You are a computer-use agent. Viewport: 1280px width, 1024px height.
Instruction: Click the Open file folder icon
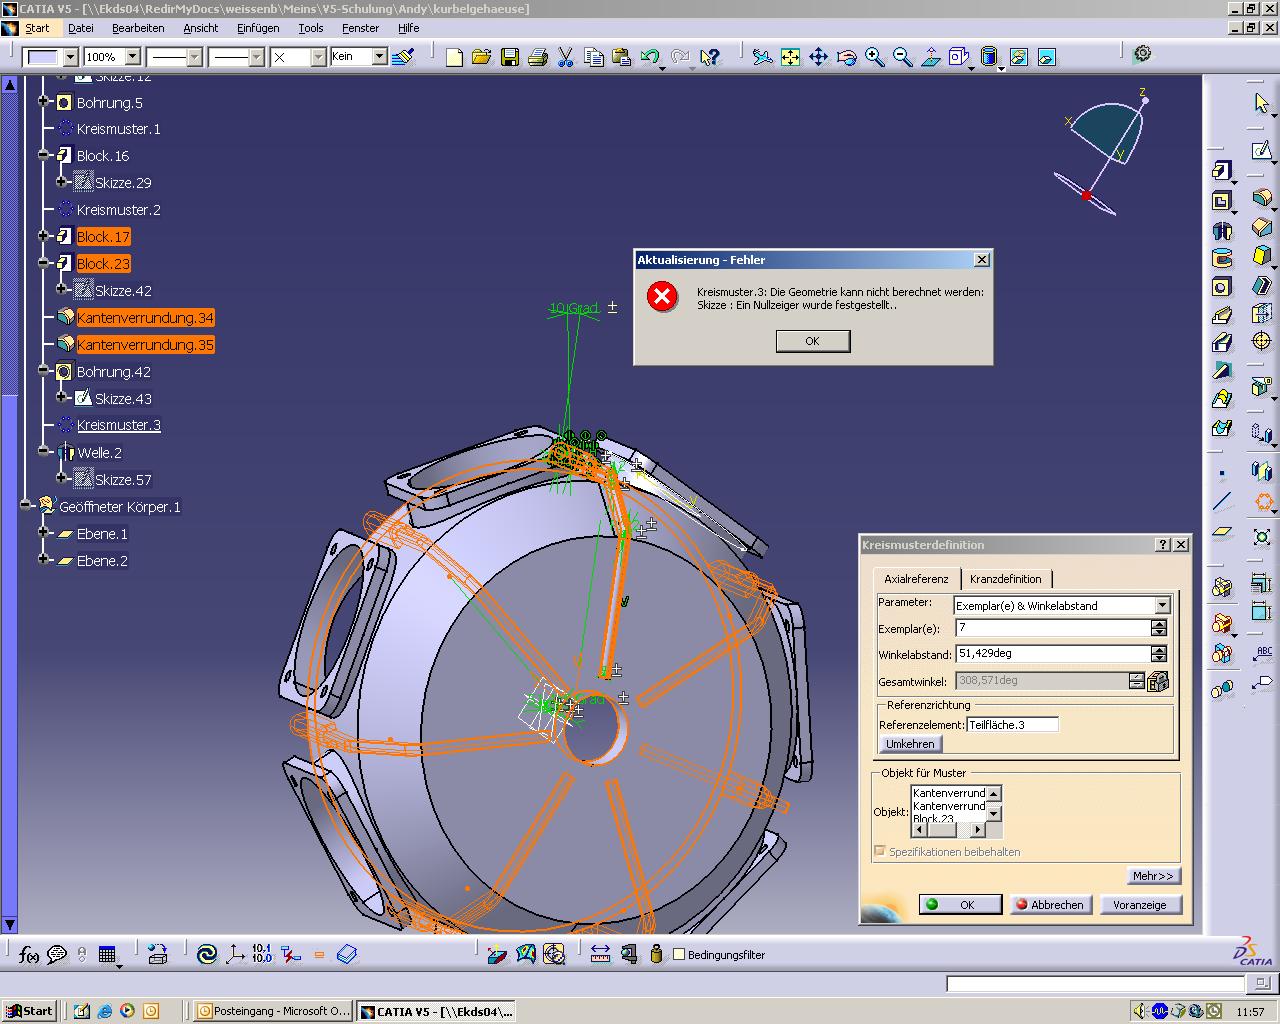(x=481, y=57)
